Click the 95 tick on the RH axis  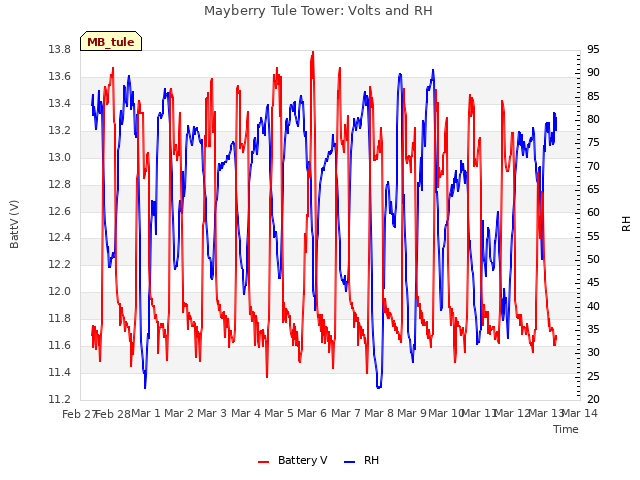coord(593,50)
